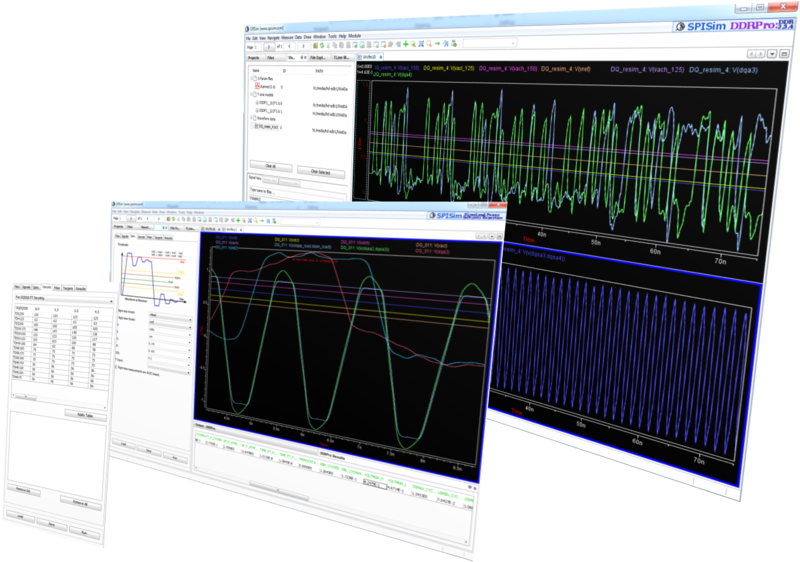Open the Window menu in top window
Screen dimensions: 800x562
click(320, 37)
